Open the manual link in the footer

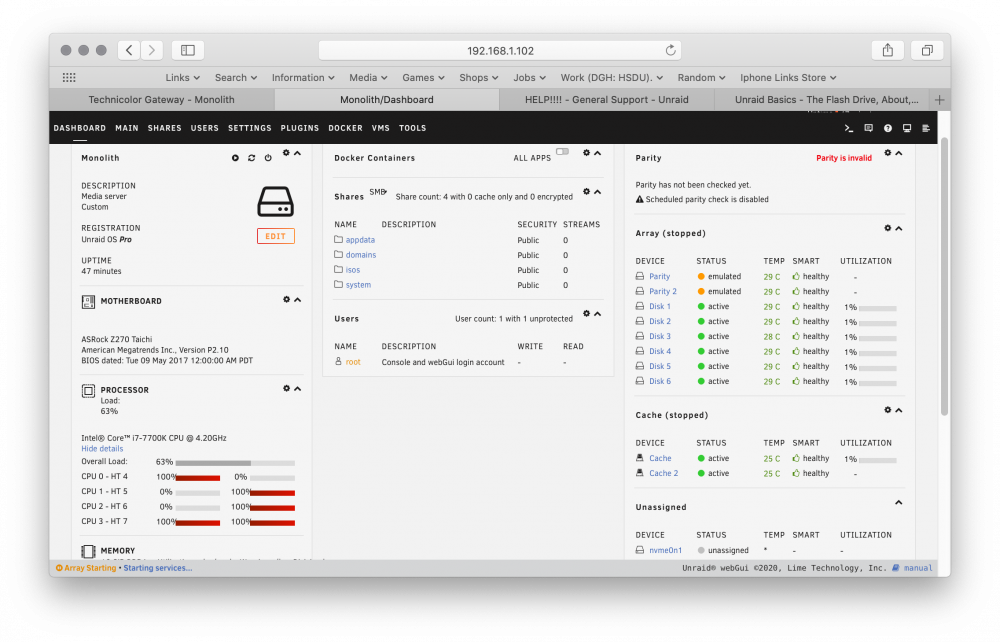pos(918,568)
